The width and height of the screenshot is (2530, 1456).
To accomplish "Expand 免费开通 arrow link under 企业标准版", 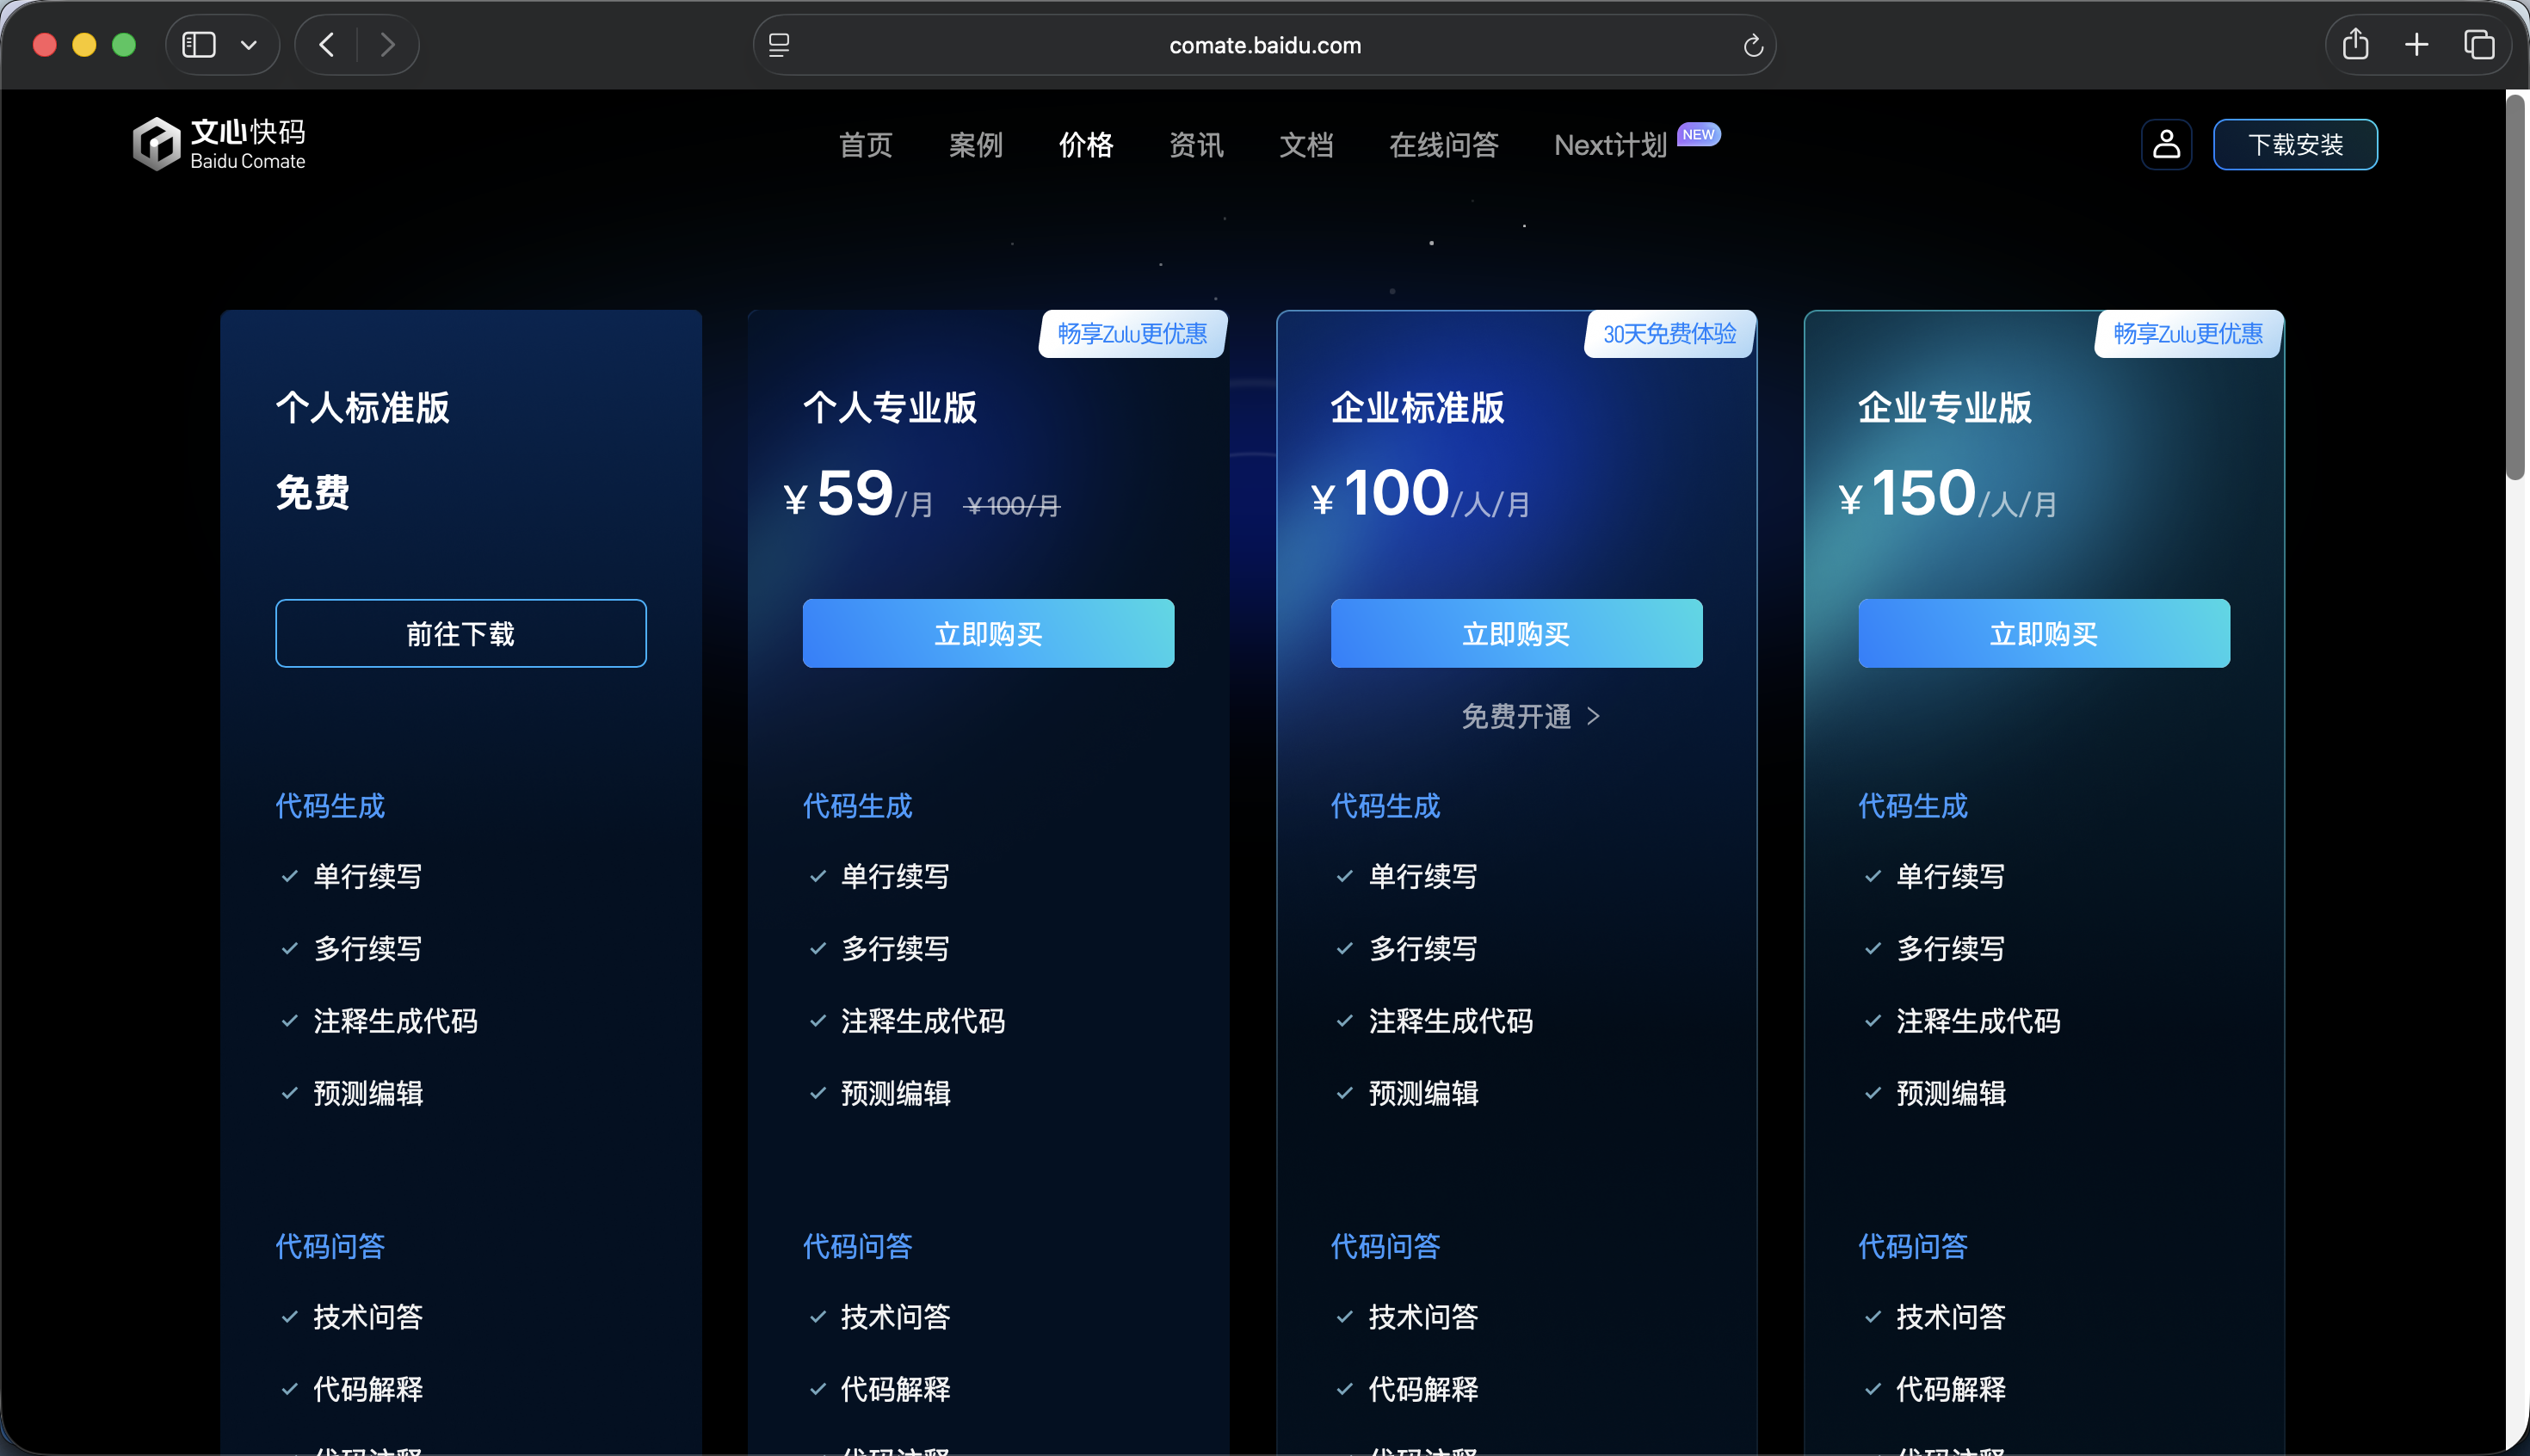I will pyautogui.click(x=1530, y=716).
